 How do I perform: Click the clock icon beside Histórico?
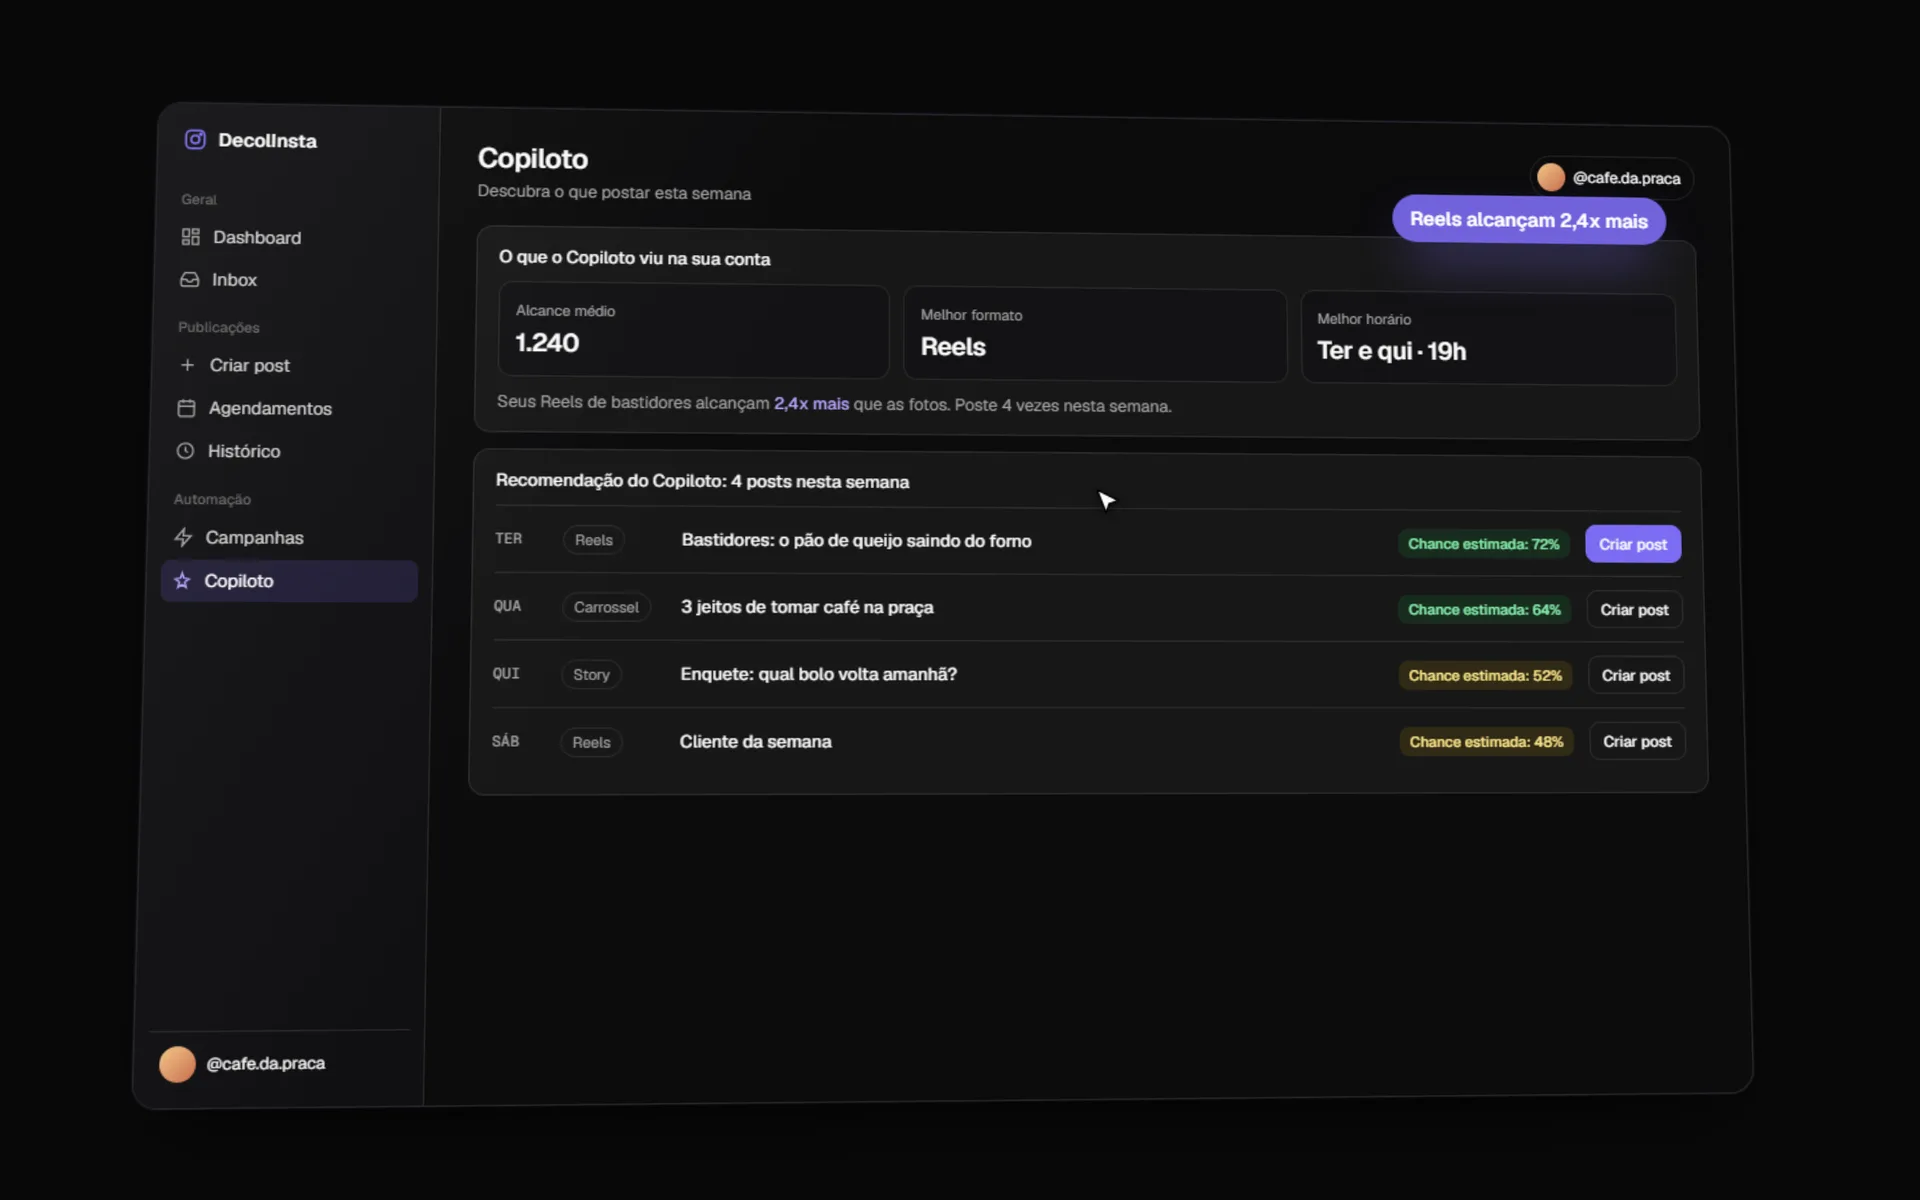[x=185, y=451]
